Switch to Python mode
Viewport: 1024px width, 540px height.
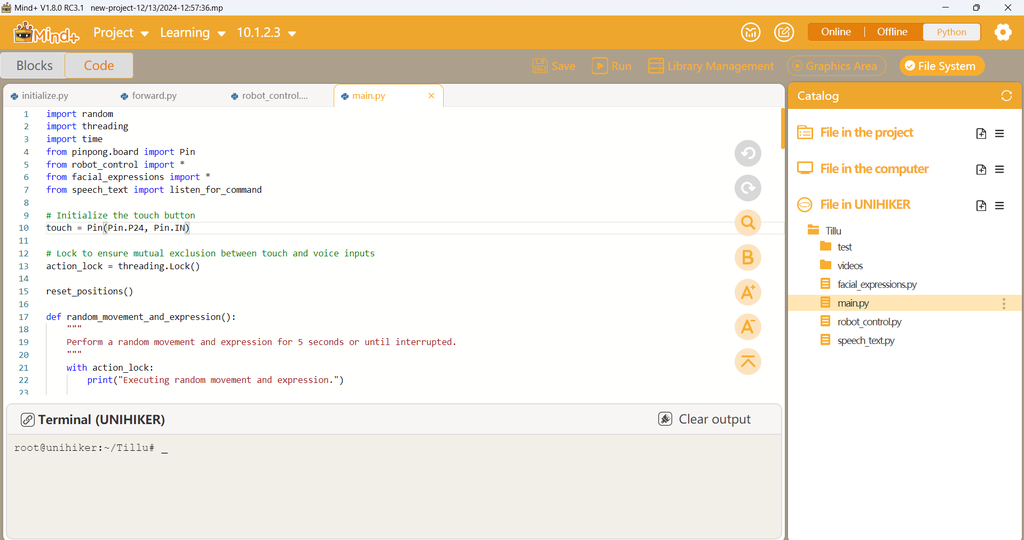[x=951, y=32]
